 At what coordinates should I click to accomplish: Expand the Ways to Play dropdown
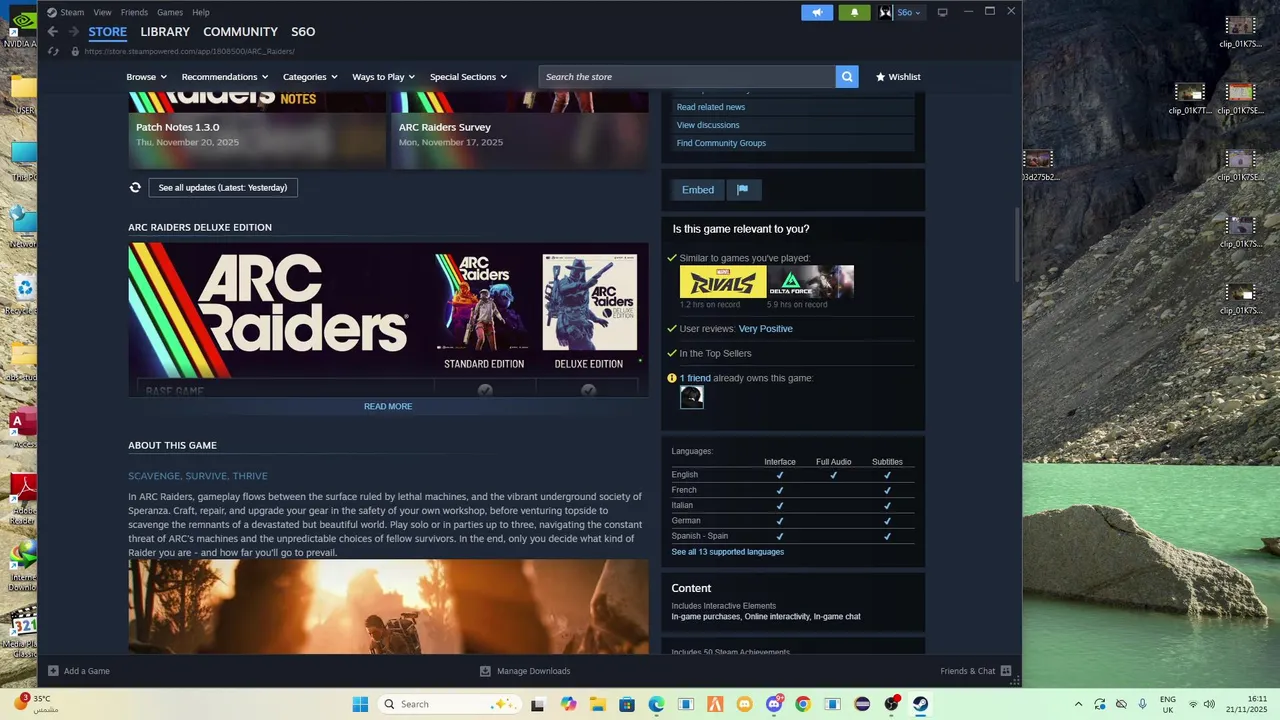point(384,77)
